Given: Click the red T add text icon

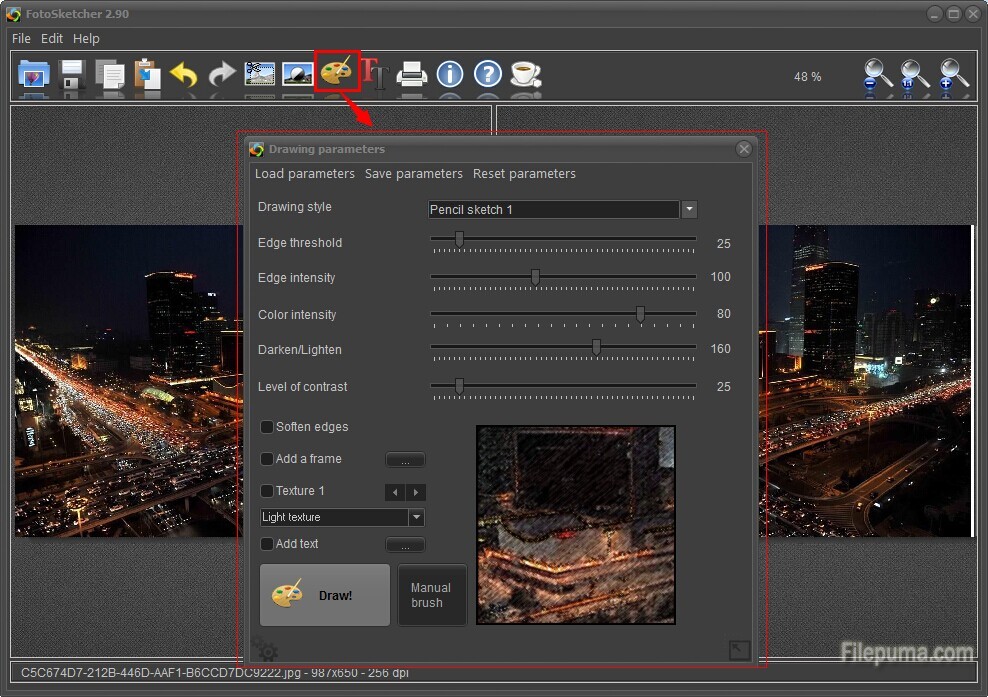Looking at the screenshot, I should (x=375, y=73).
